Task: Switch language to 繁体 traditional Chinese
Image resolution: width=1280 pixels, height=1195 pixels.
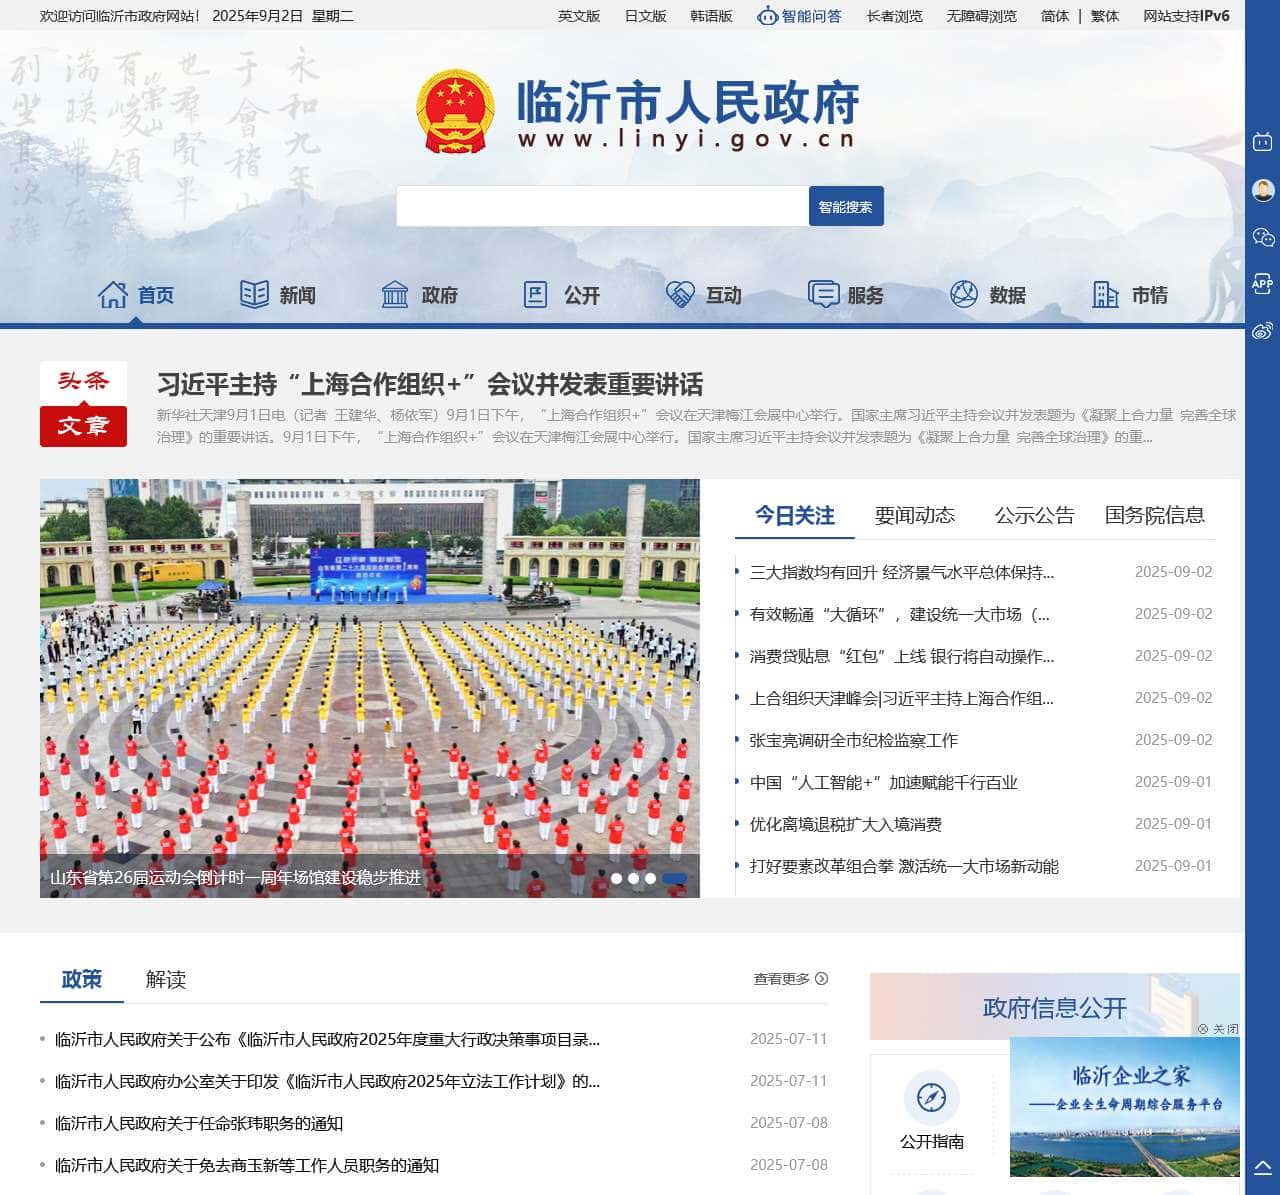Action: (1105, 16)
